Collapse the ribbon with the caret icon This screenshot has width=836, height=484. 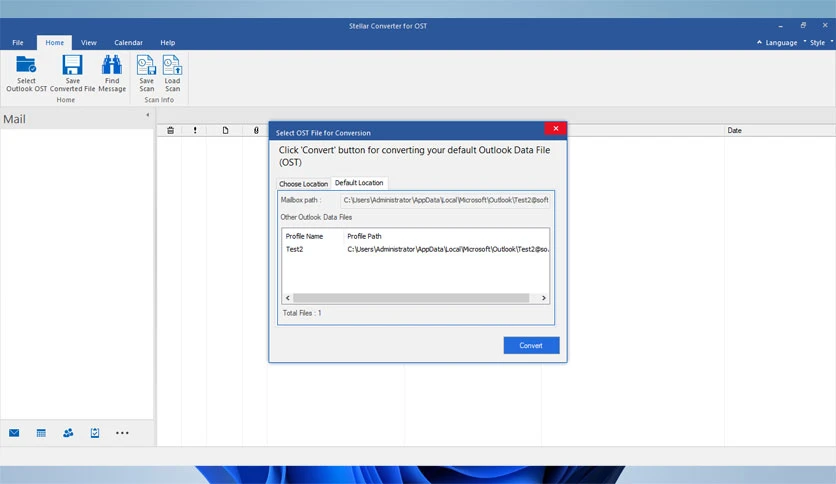click(x=759, y=42)
